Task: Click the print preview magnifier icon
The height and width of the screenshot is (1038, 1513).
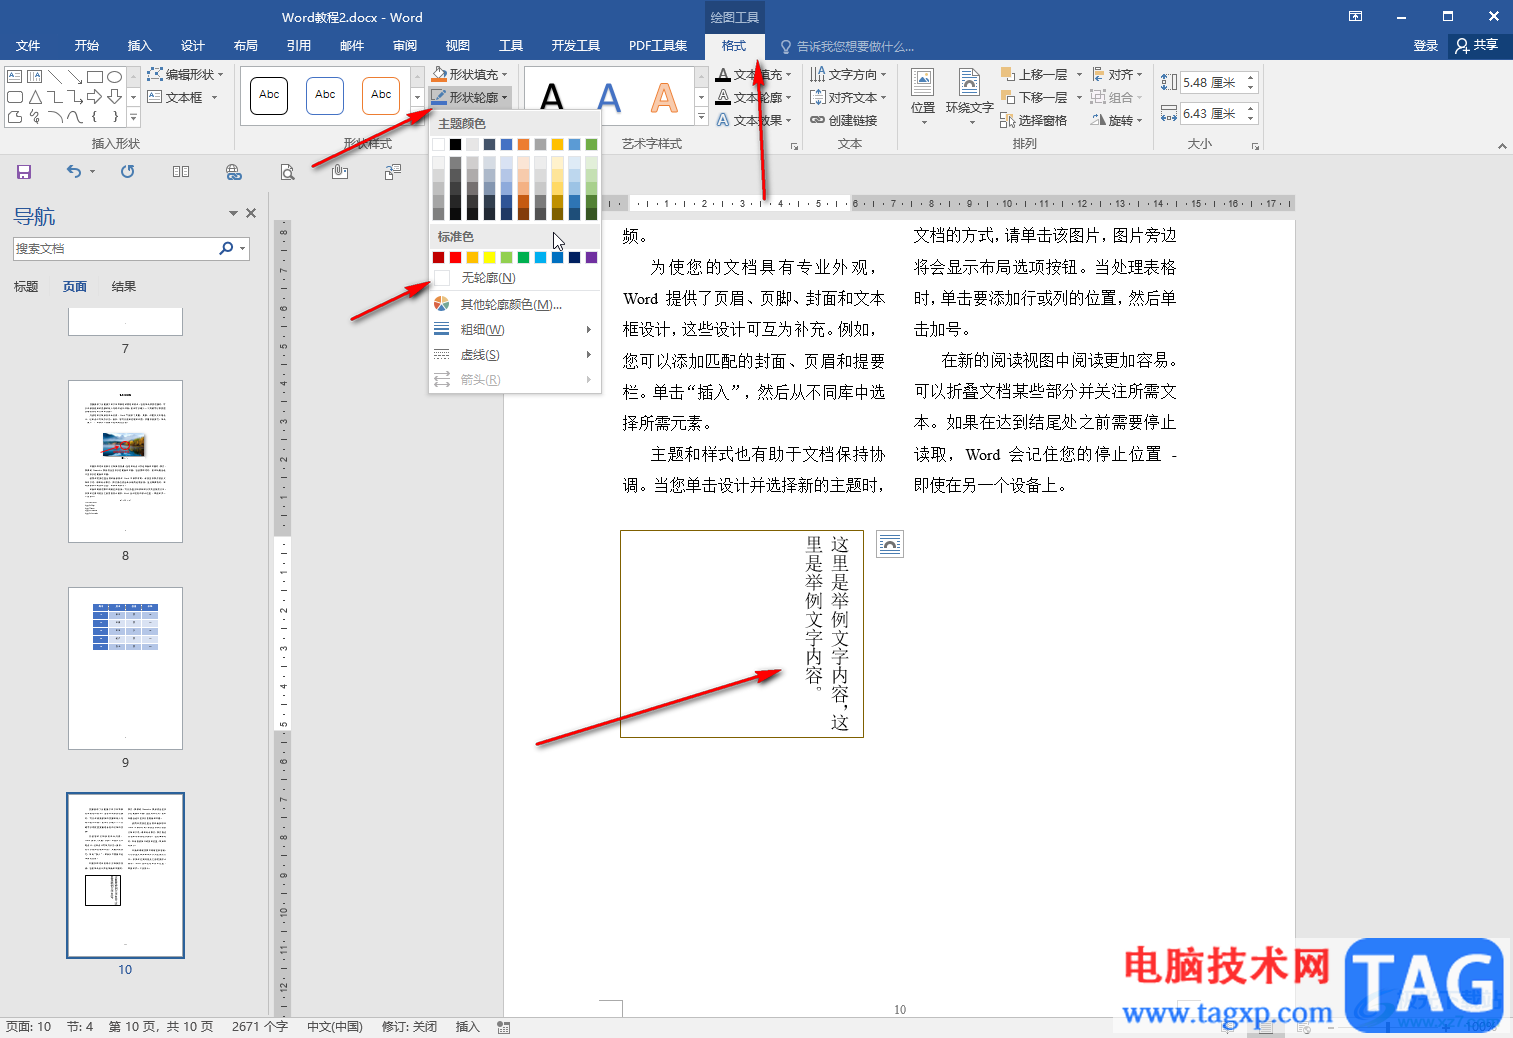Action: pyautogui.click(x=287, y=172)
